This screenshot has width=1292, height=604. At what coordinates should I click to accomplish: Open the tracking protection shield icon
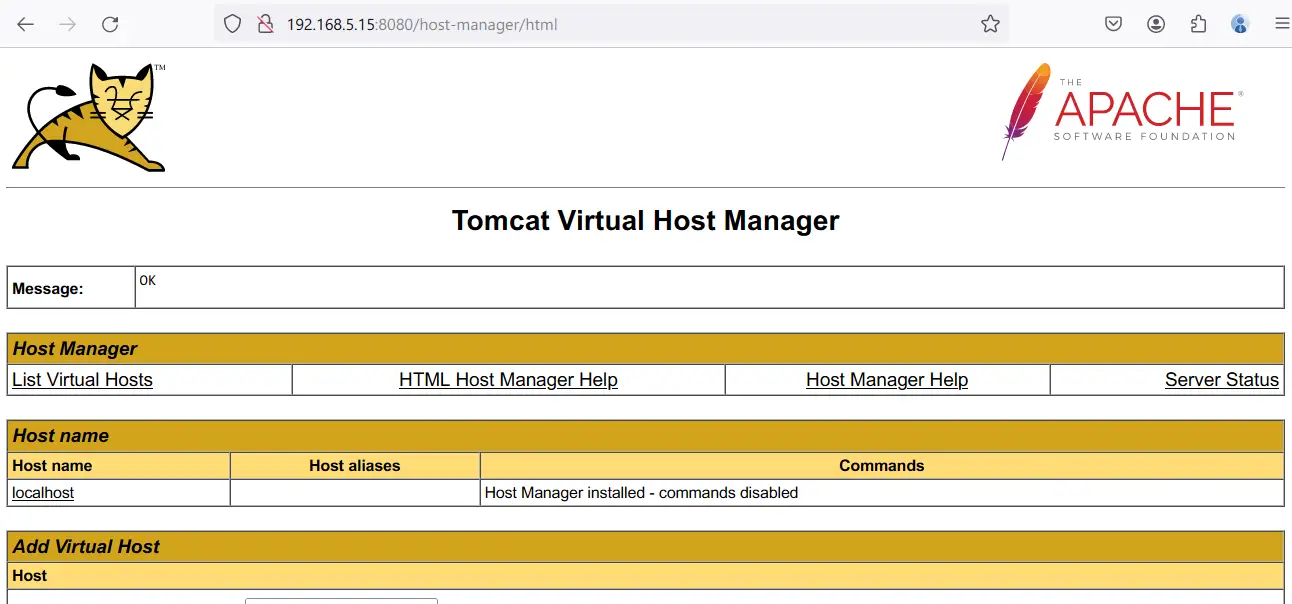click(x=233, y=24)
